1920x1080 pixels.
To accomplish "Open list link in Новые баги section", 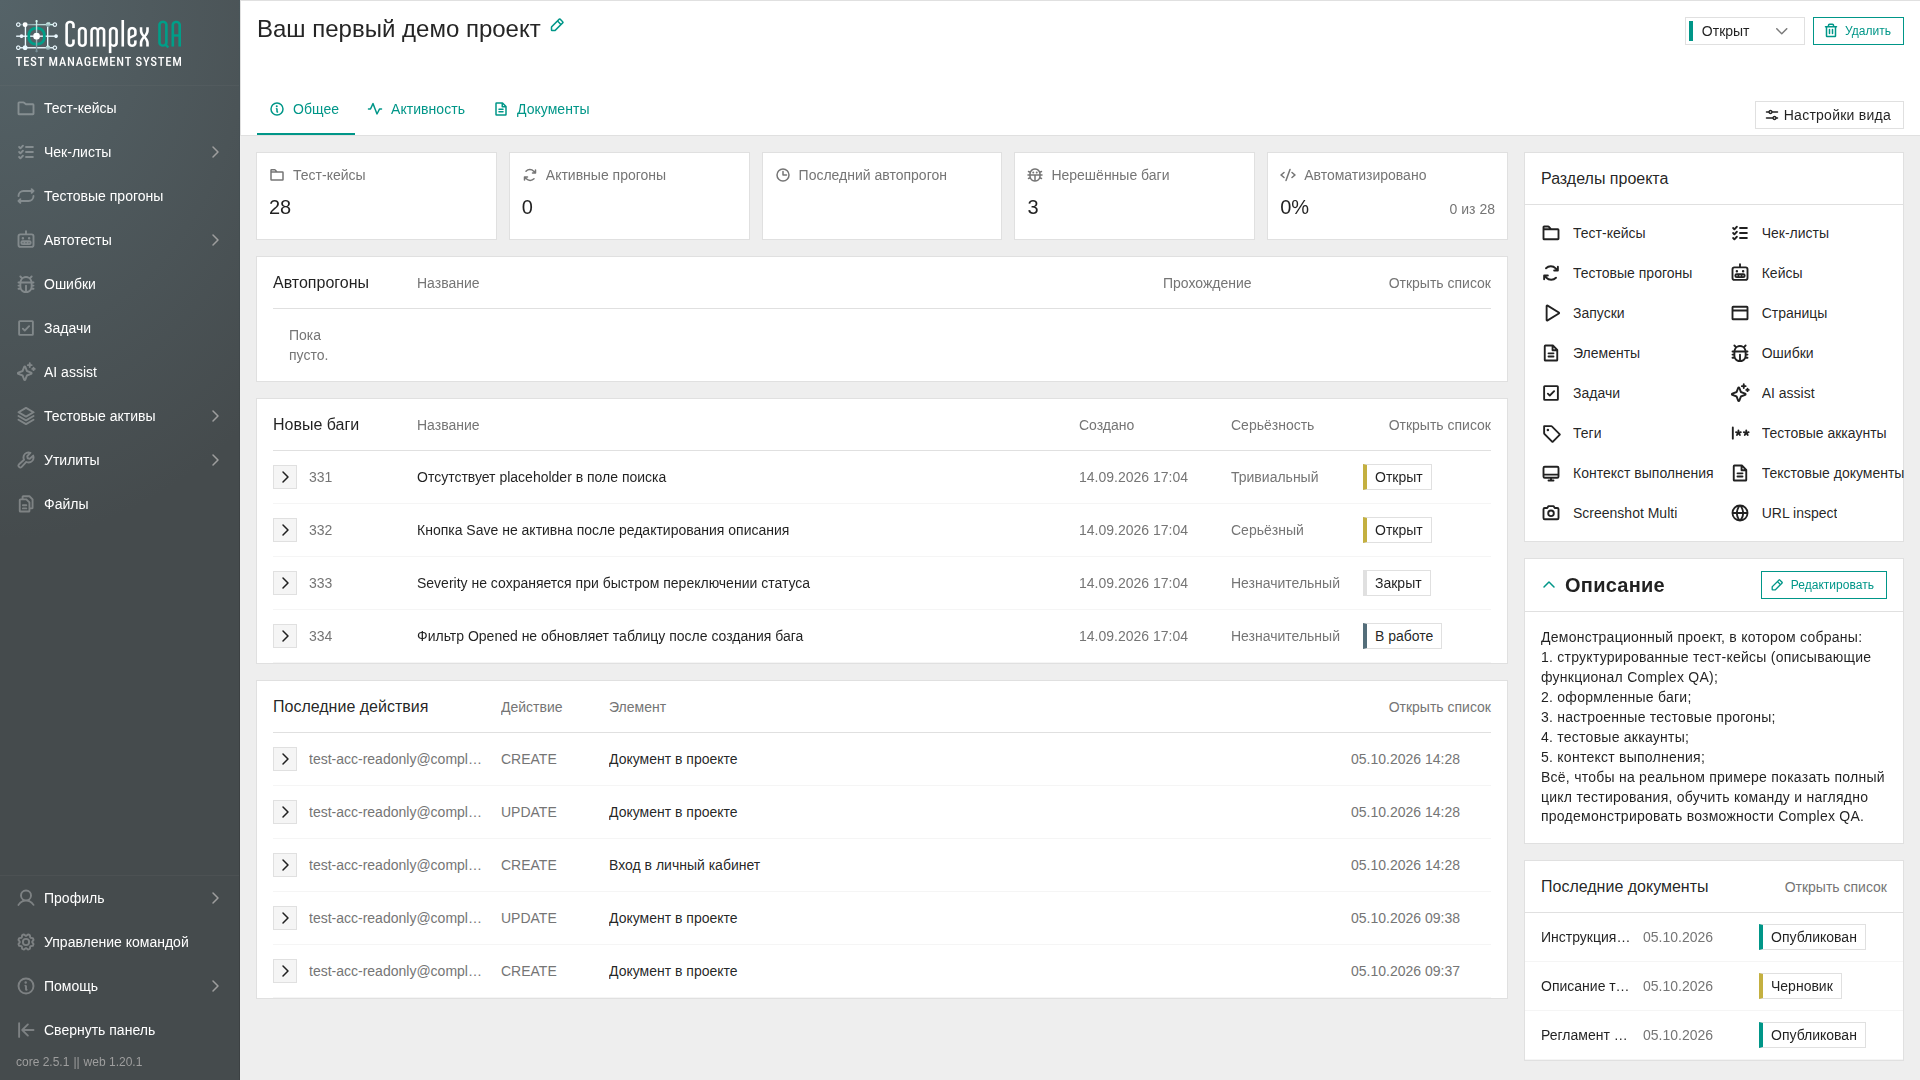I will pyautogui.click(x=1439, y=425).
